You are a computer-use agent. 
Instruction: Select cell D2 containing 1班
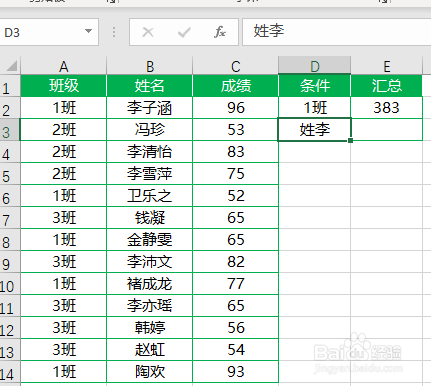[314, 108]
